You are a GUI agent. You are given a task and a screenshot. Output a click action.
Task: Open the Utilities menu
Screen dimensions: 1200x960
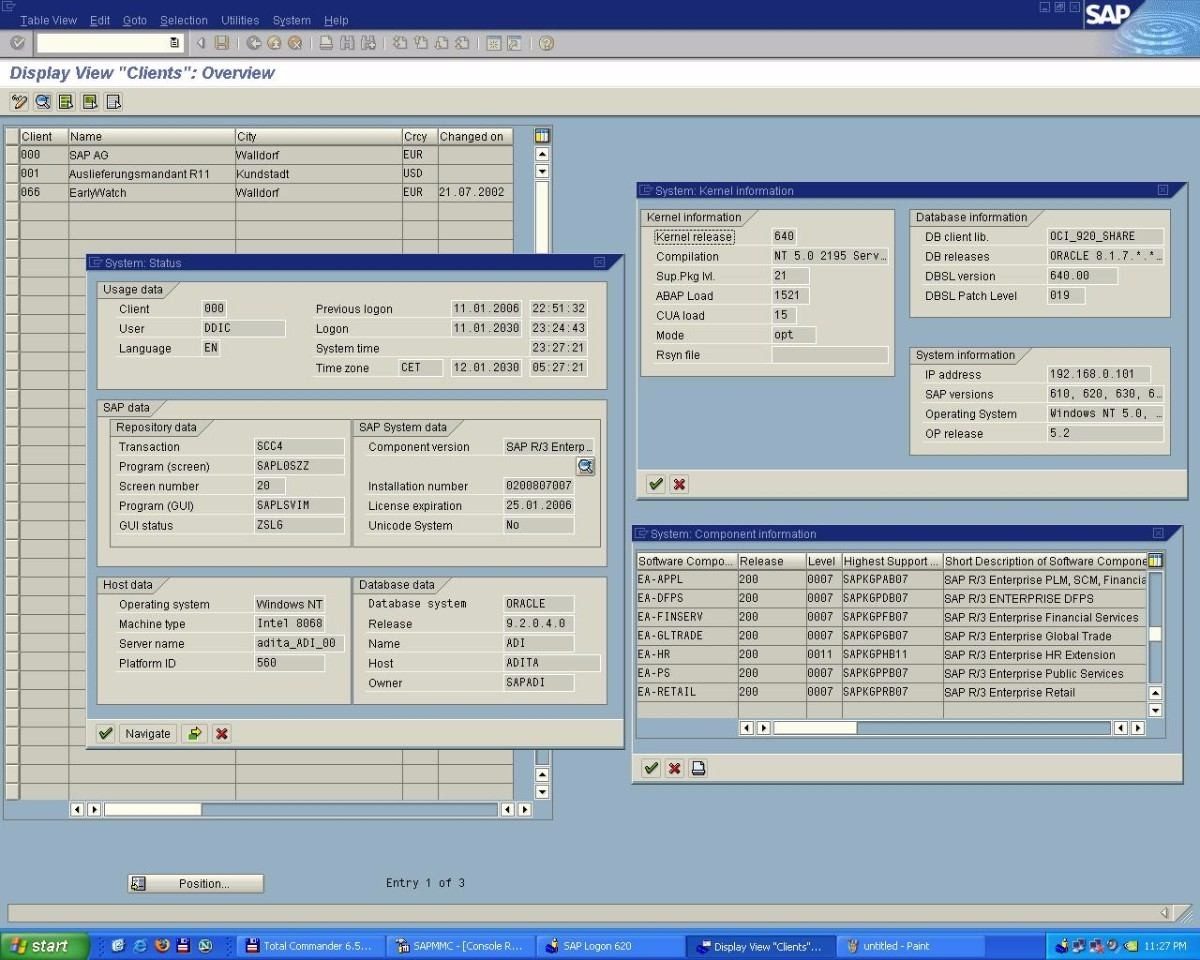(240, 20)
